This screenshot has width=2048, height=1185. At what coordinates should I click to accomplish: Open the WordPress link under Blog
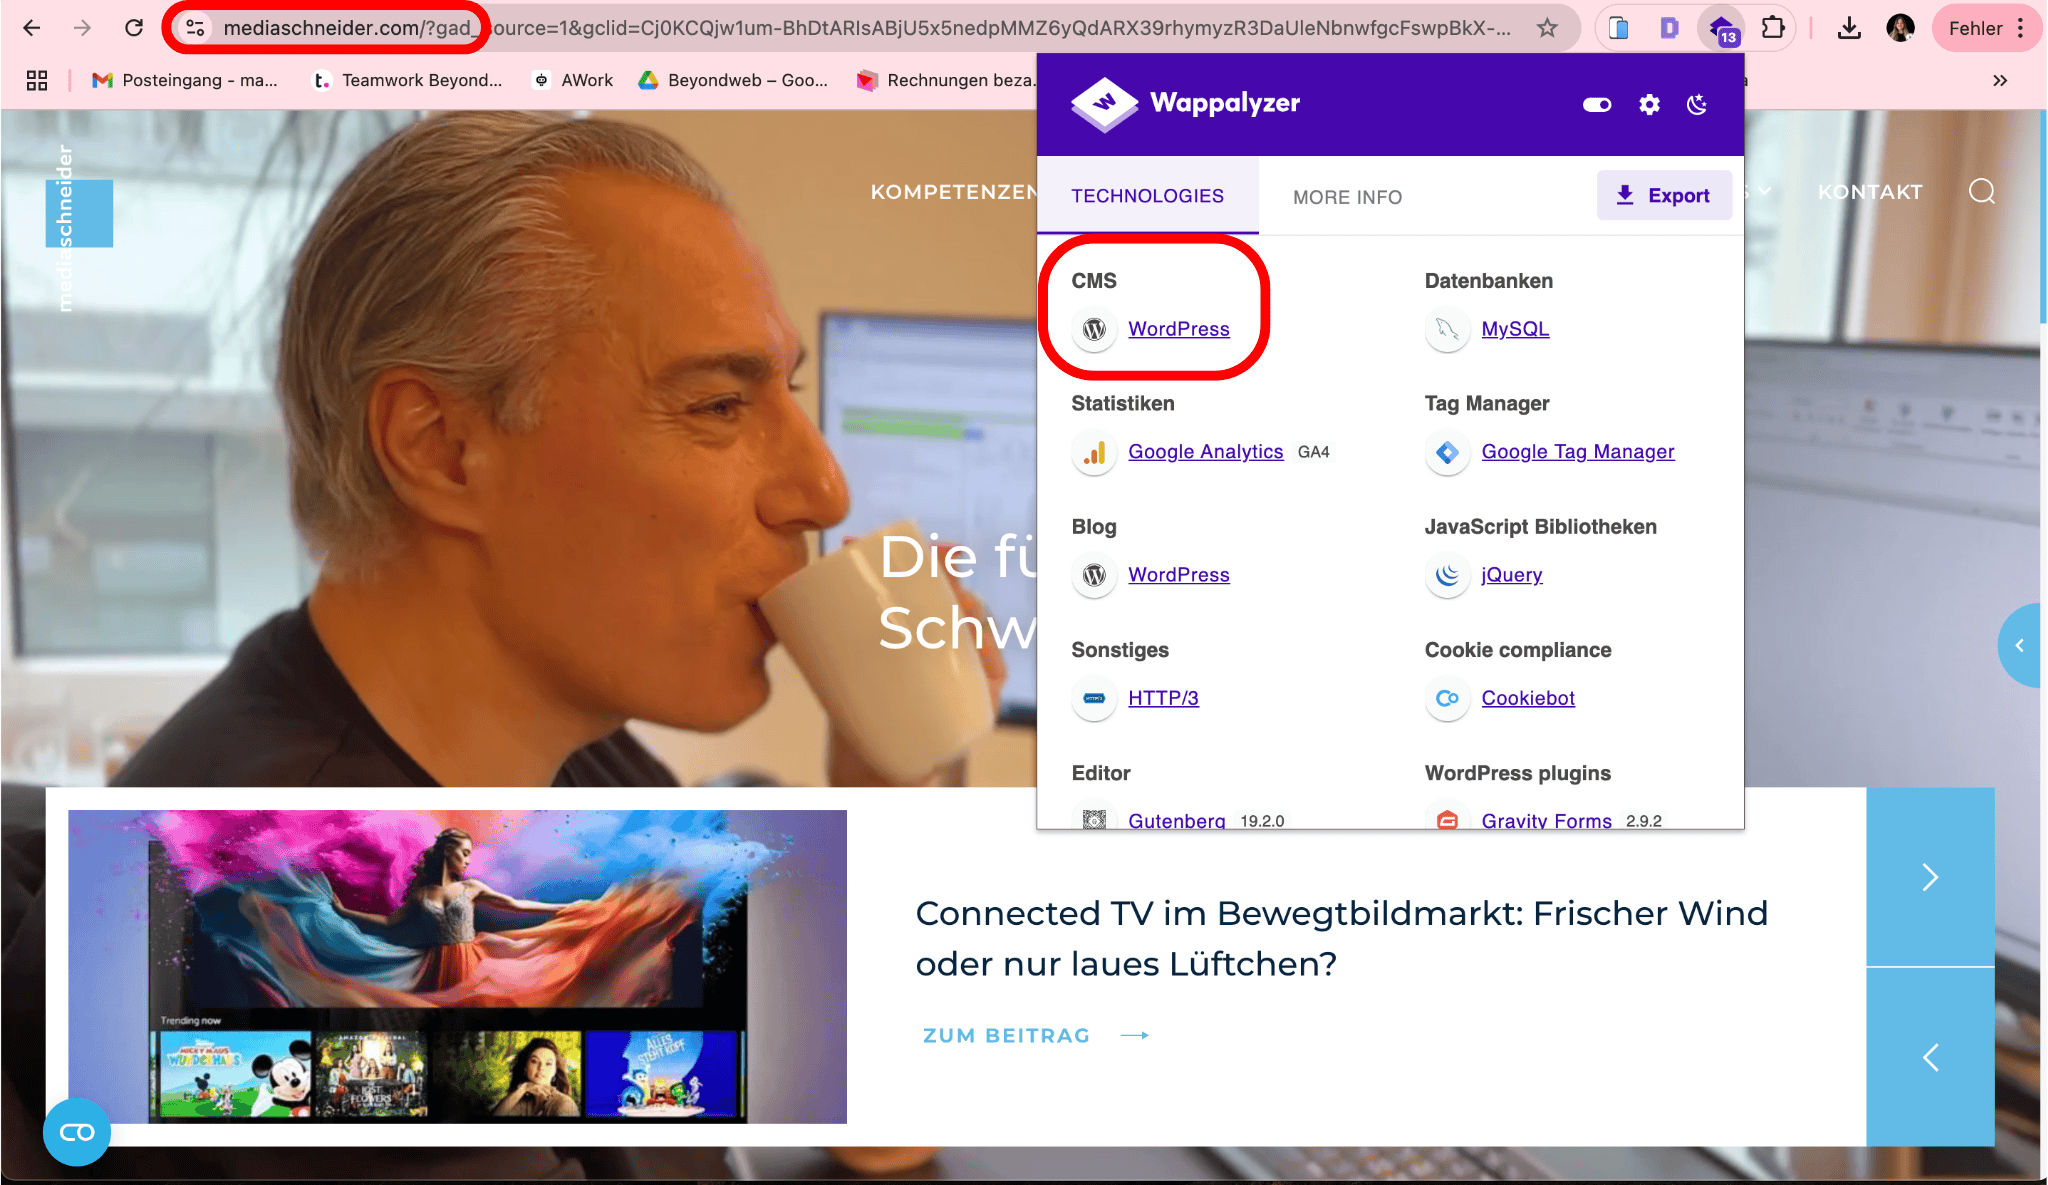[x=1178, y=575]
